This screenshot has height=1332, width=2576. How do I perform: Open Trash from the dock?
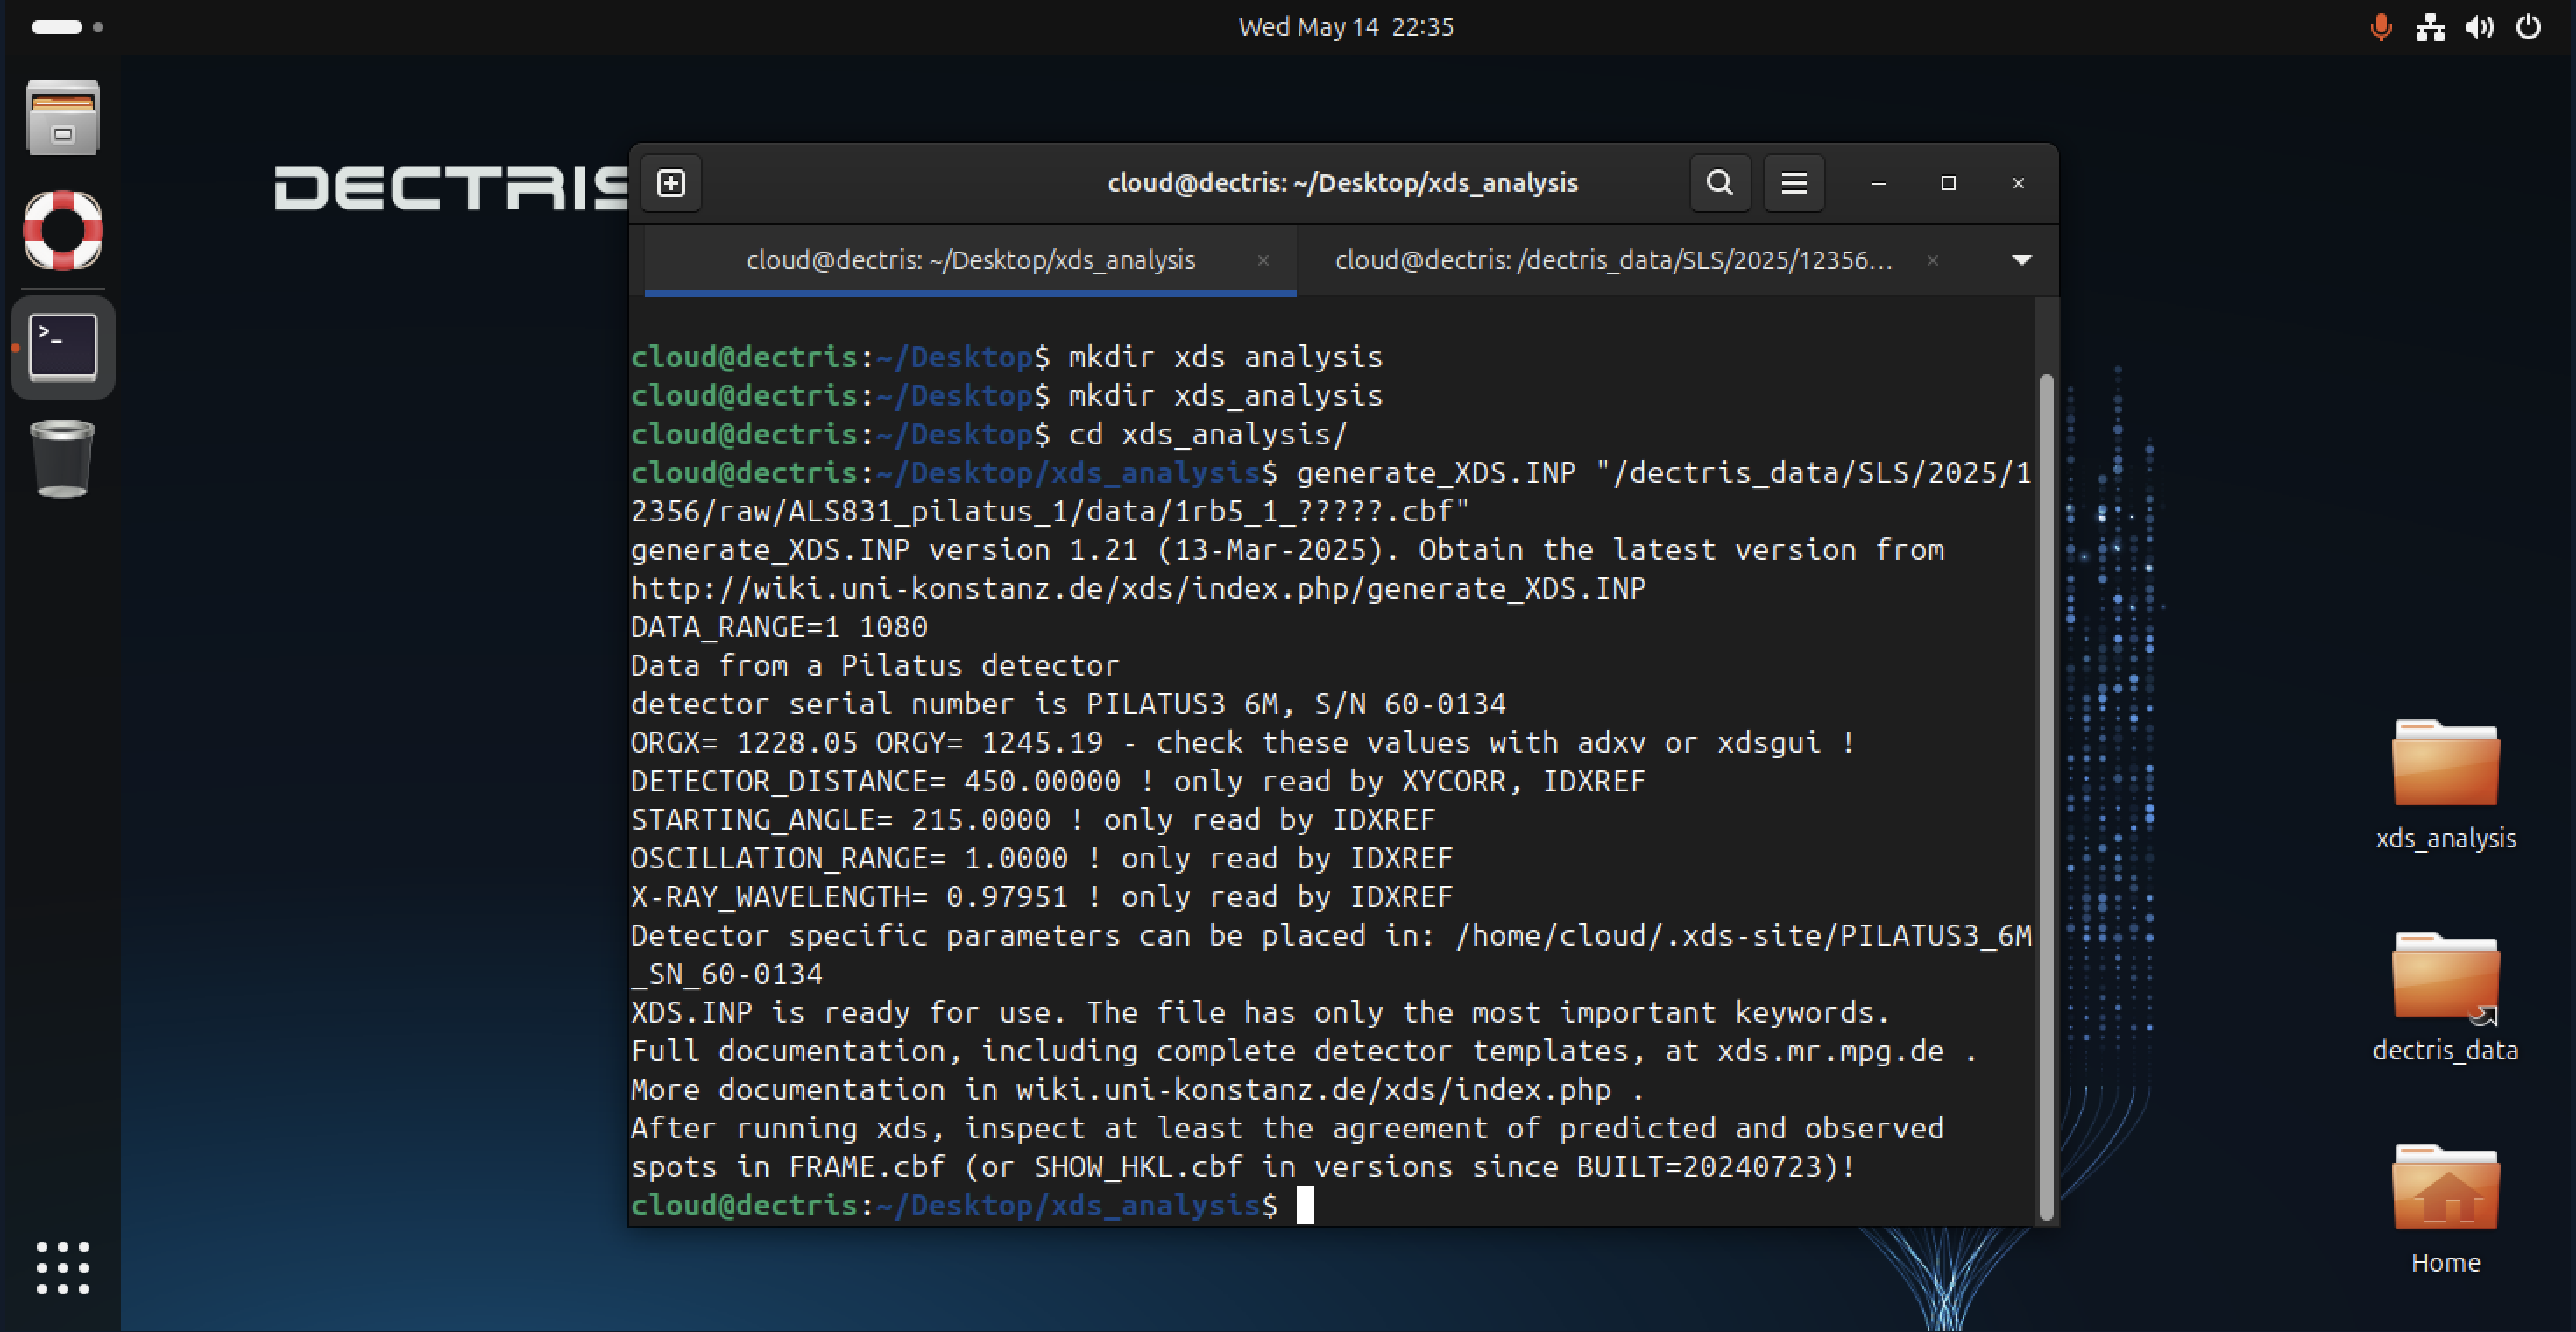pyautogui.click(x=63, y=459)
